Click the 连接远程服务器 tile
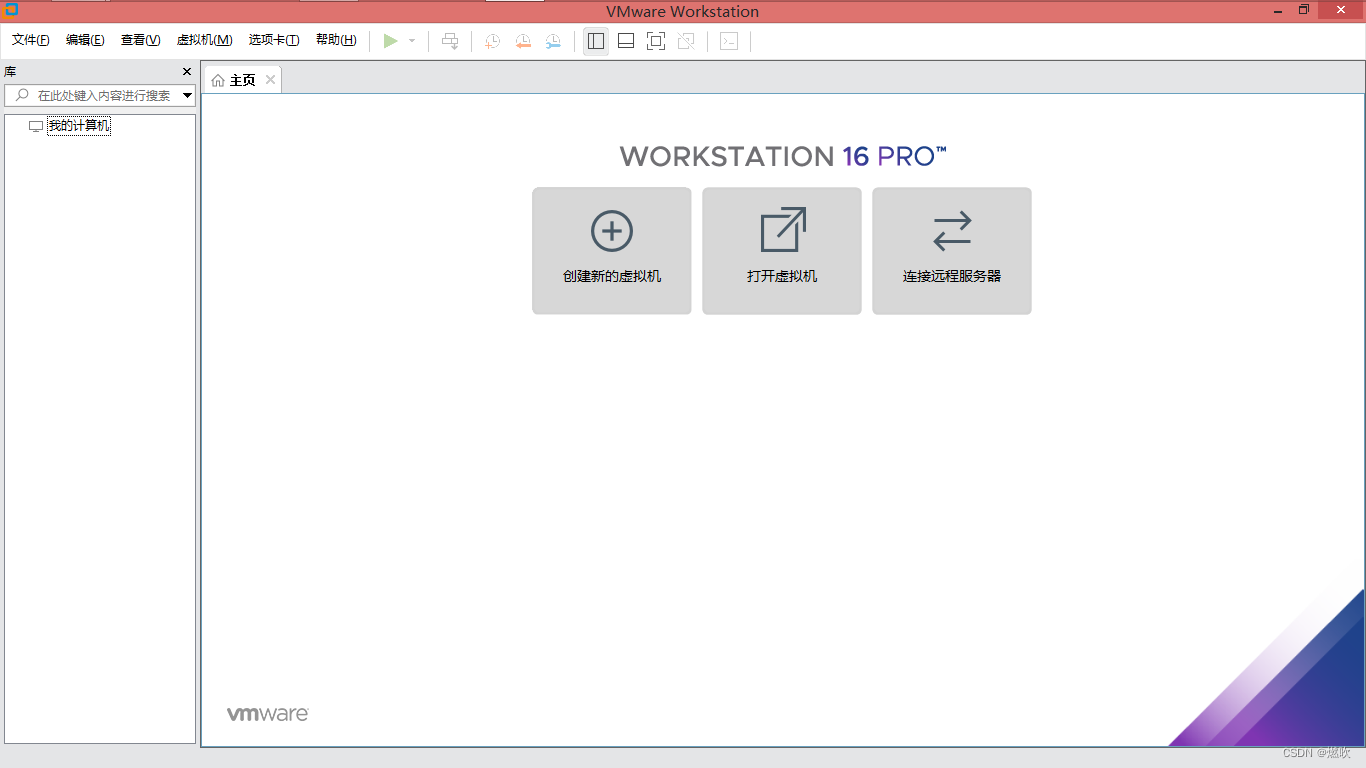The width and height of the screenshot is (1366, 768). click(x=952, y=251)
